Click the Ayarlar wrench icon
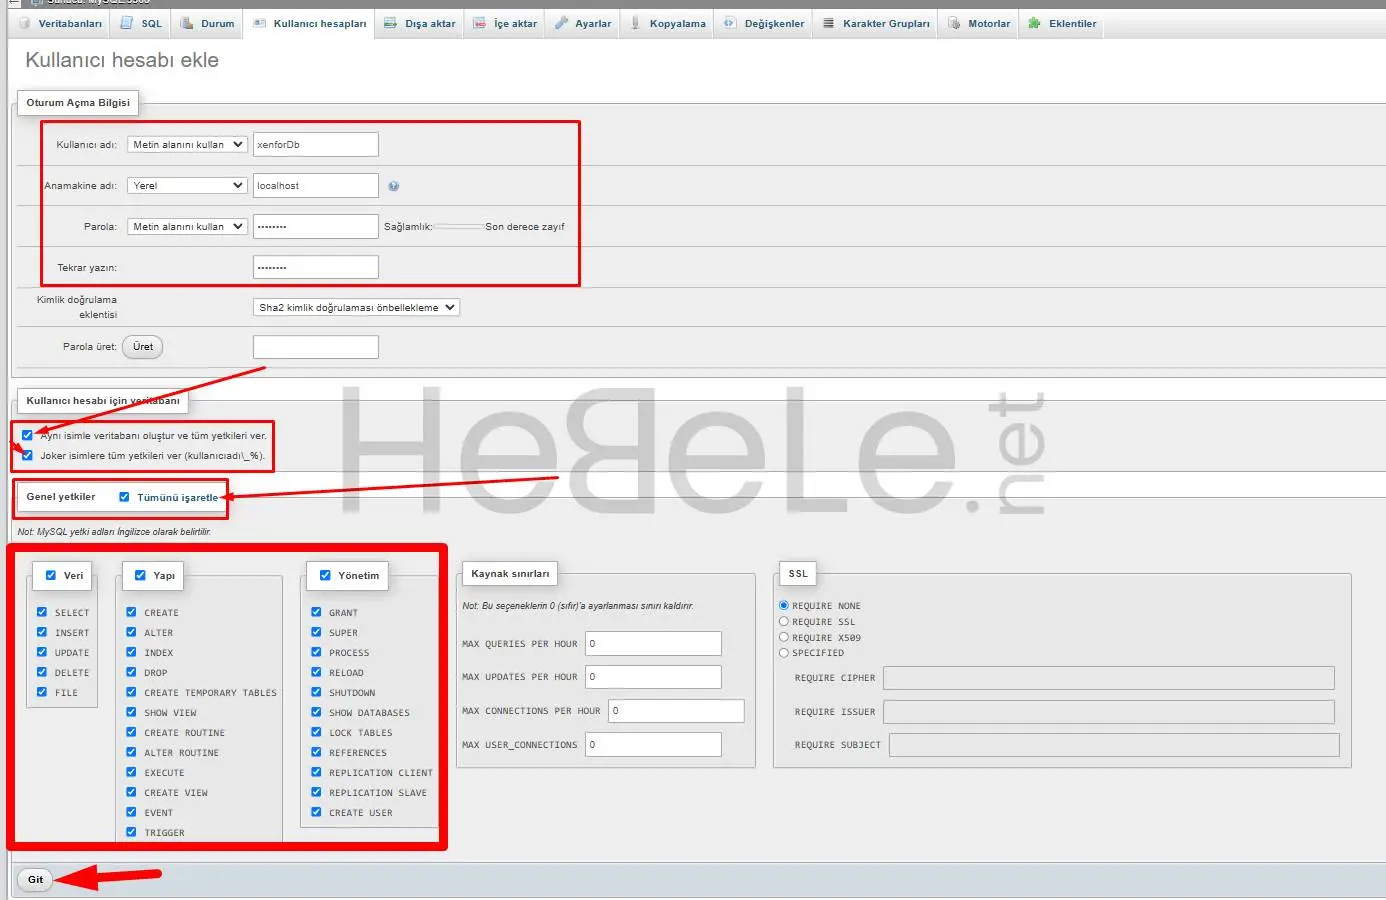 point(561,23)
